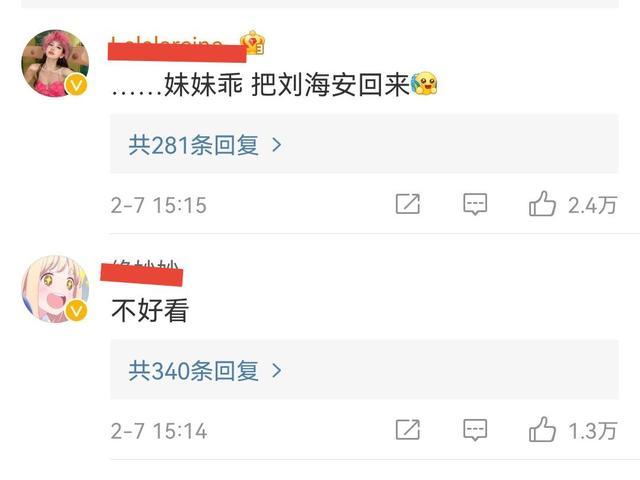Viewport: 640px width, 480px height.
Task: Tap reply icon on the 15:15 comment
Action: coord(475,204)
